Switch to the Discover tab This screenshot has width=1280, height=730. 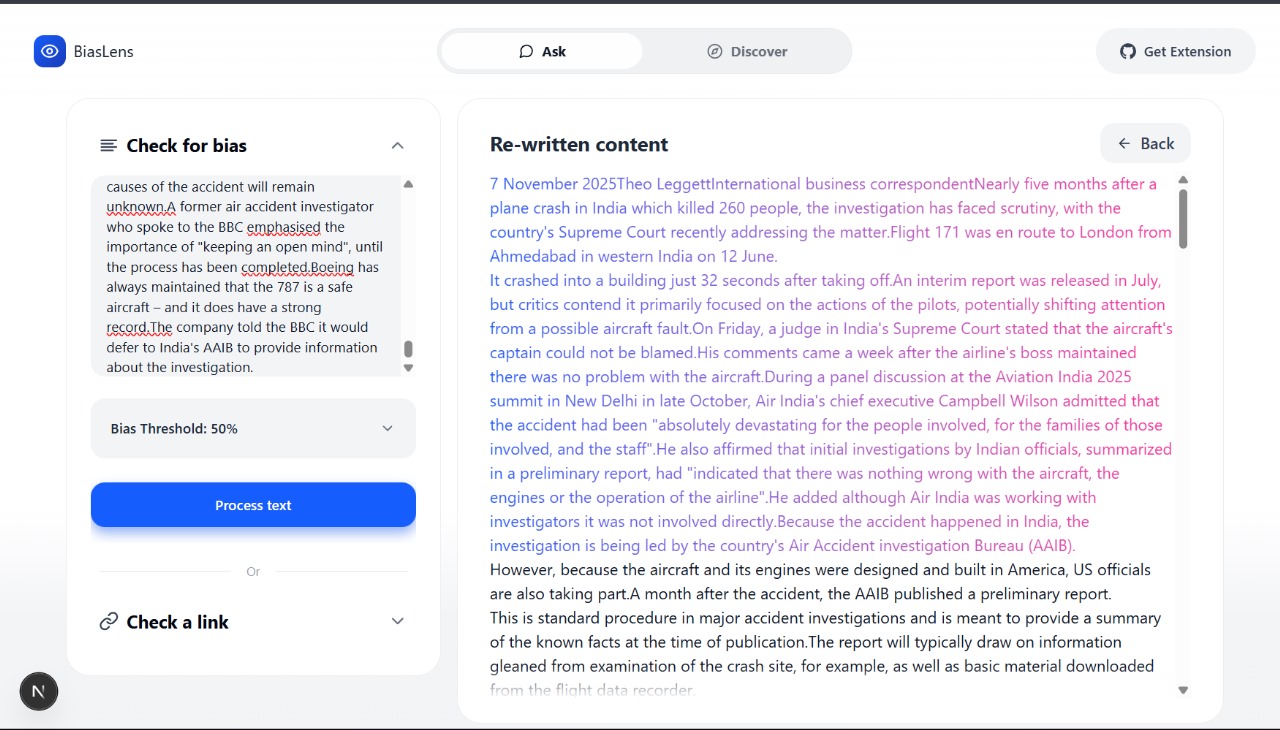[747, 51]
